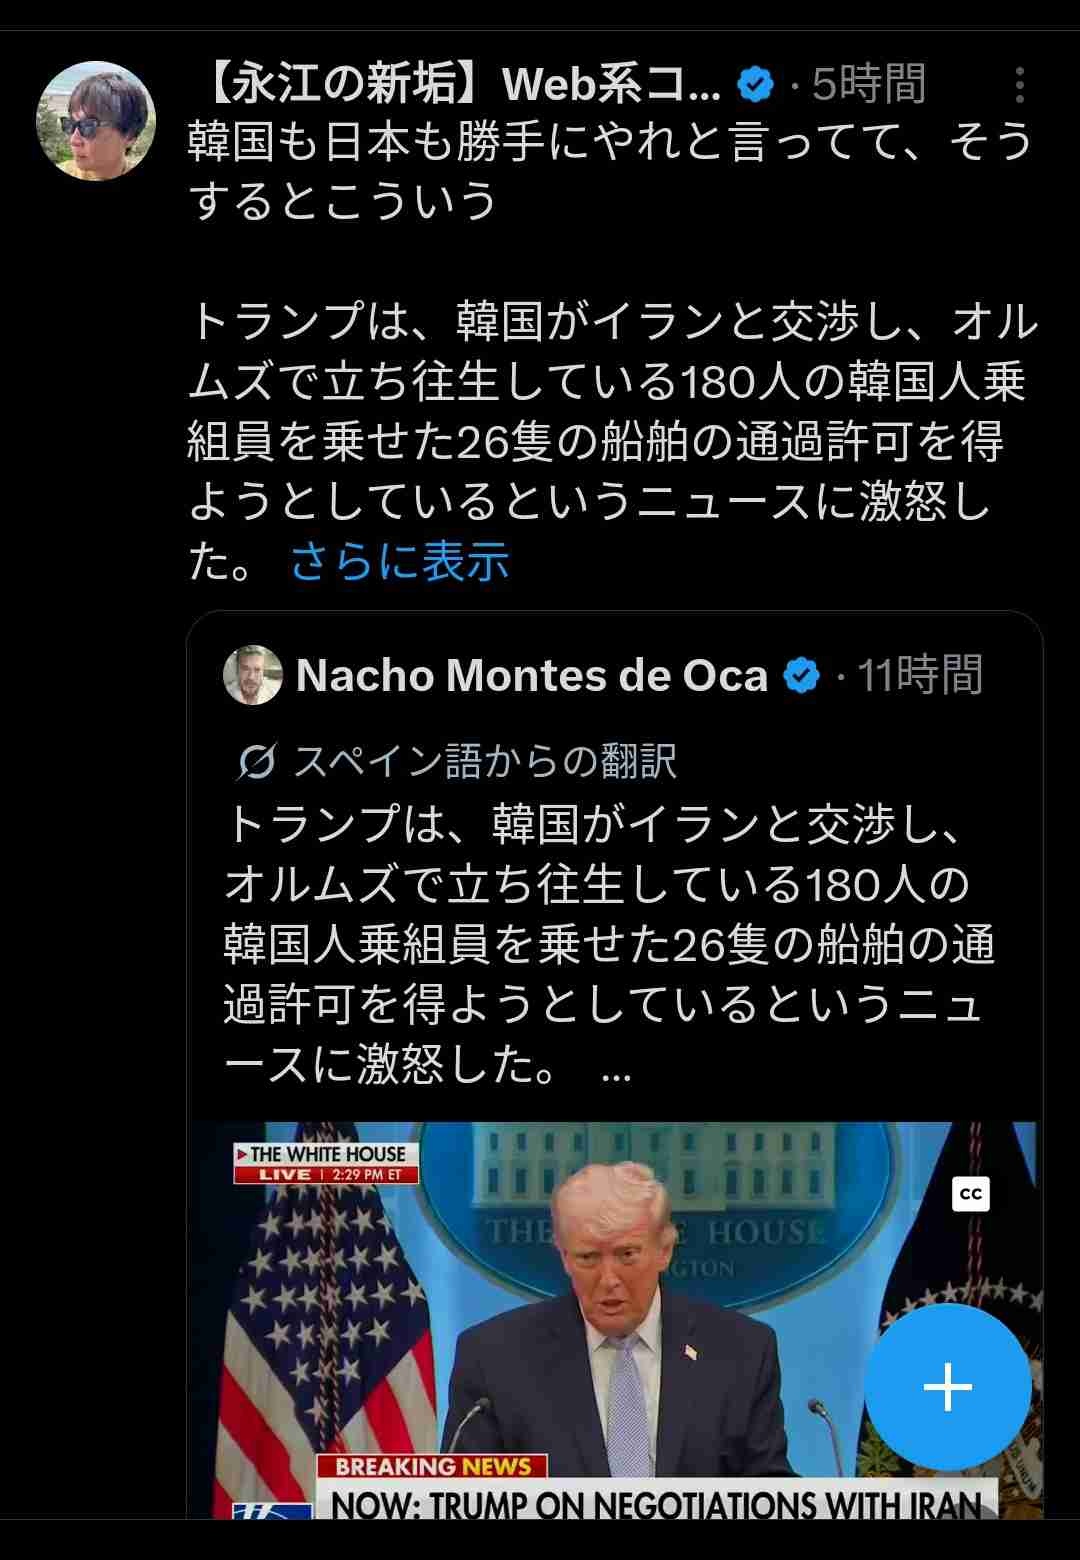This screenshot has height=1560, width=1080.
Task: Tap the スペイン語からの翻訳 label
Action: 485,762
